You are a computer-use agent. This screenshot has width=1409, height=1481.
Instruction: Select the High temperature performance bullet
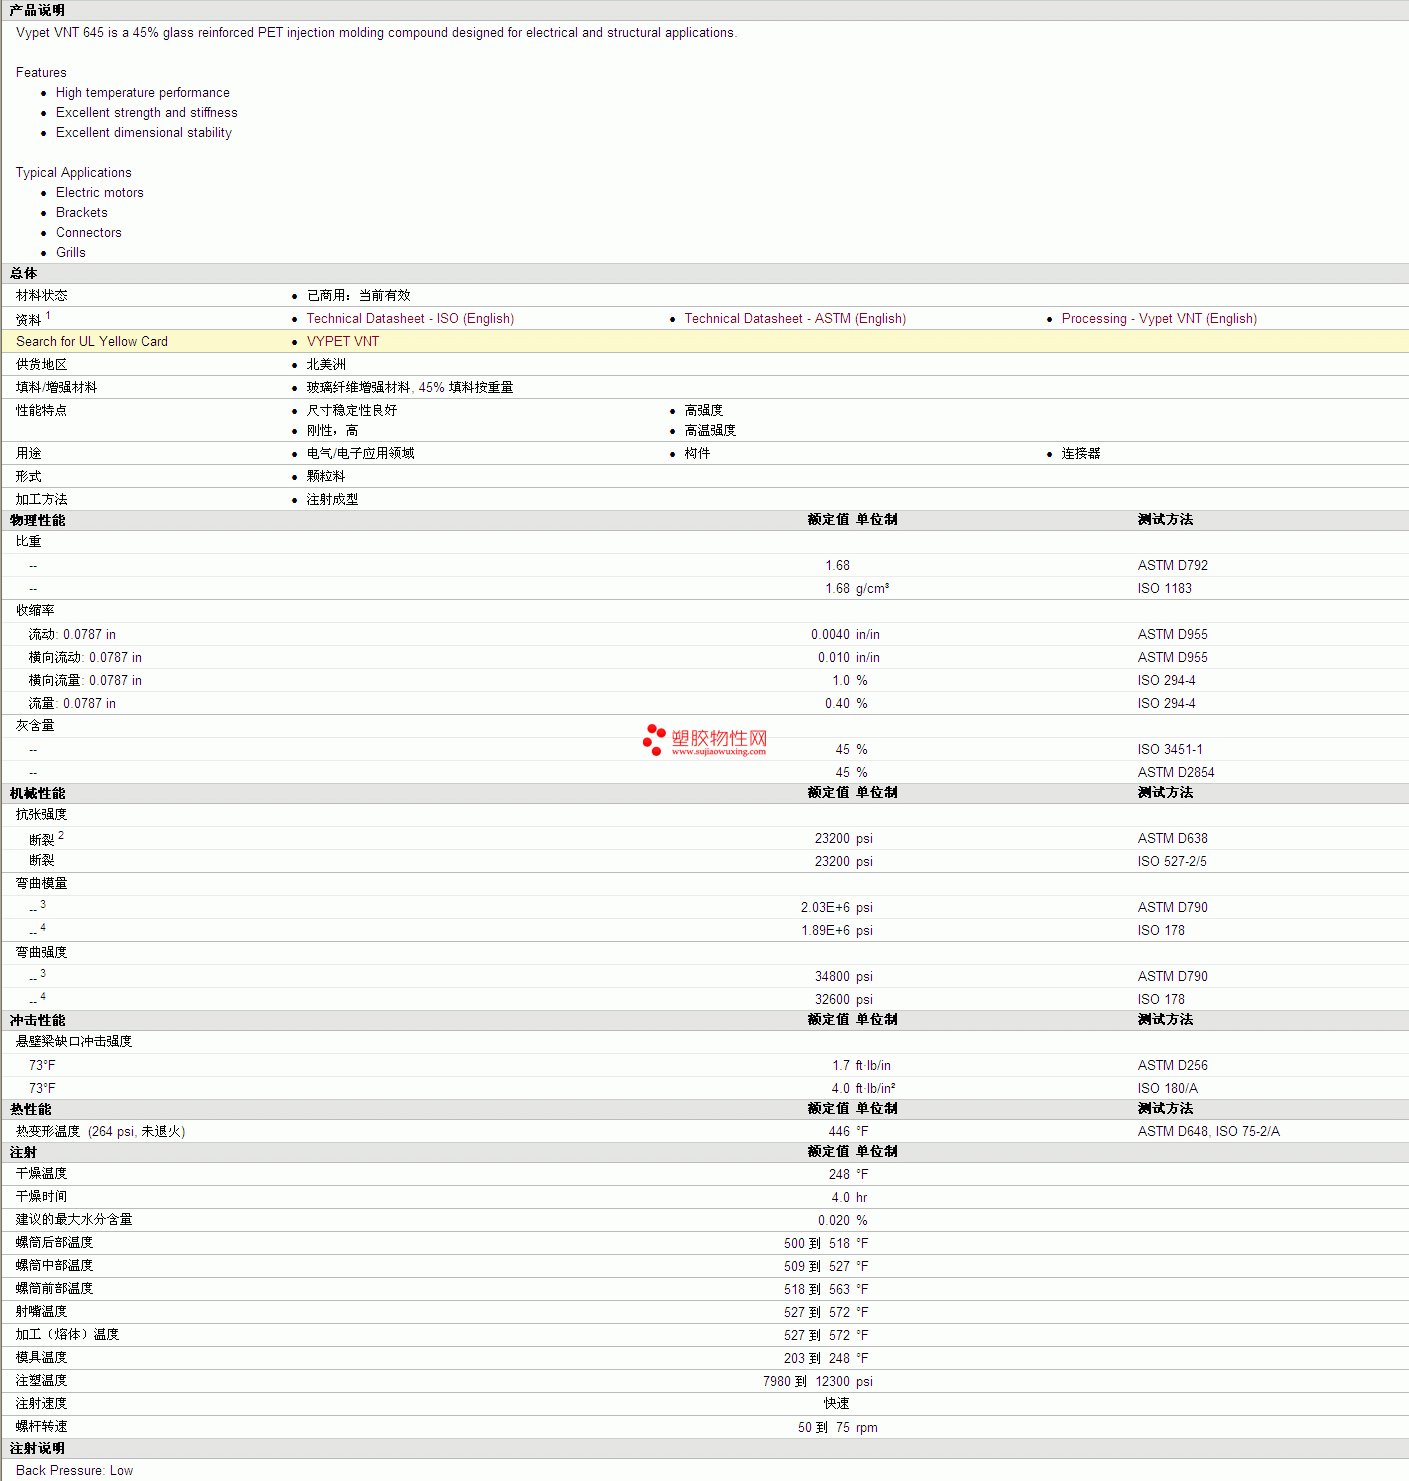tap(143, 93)
